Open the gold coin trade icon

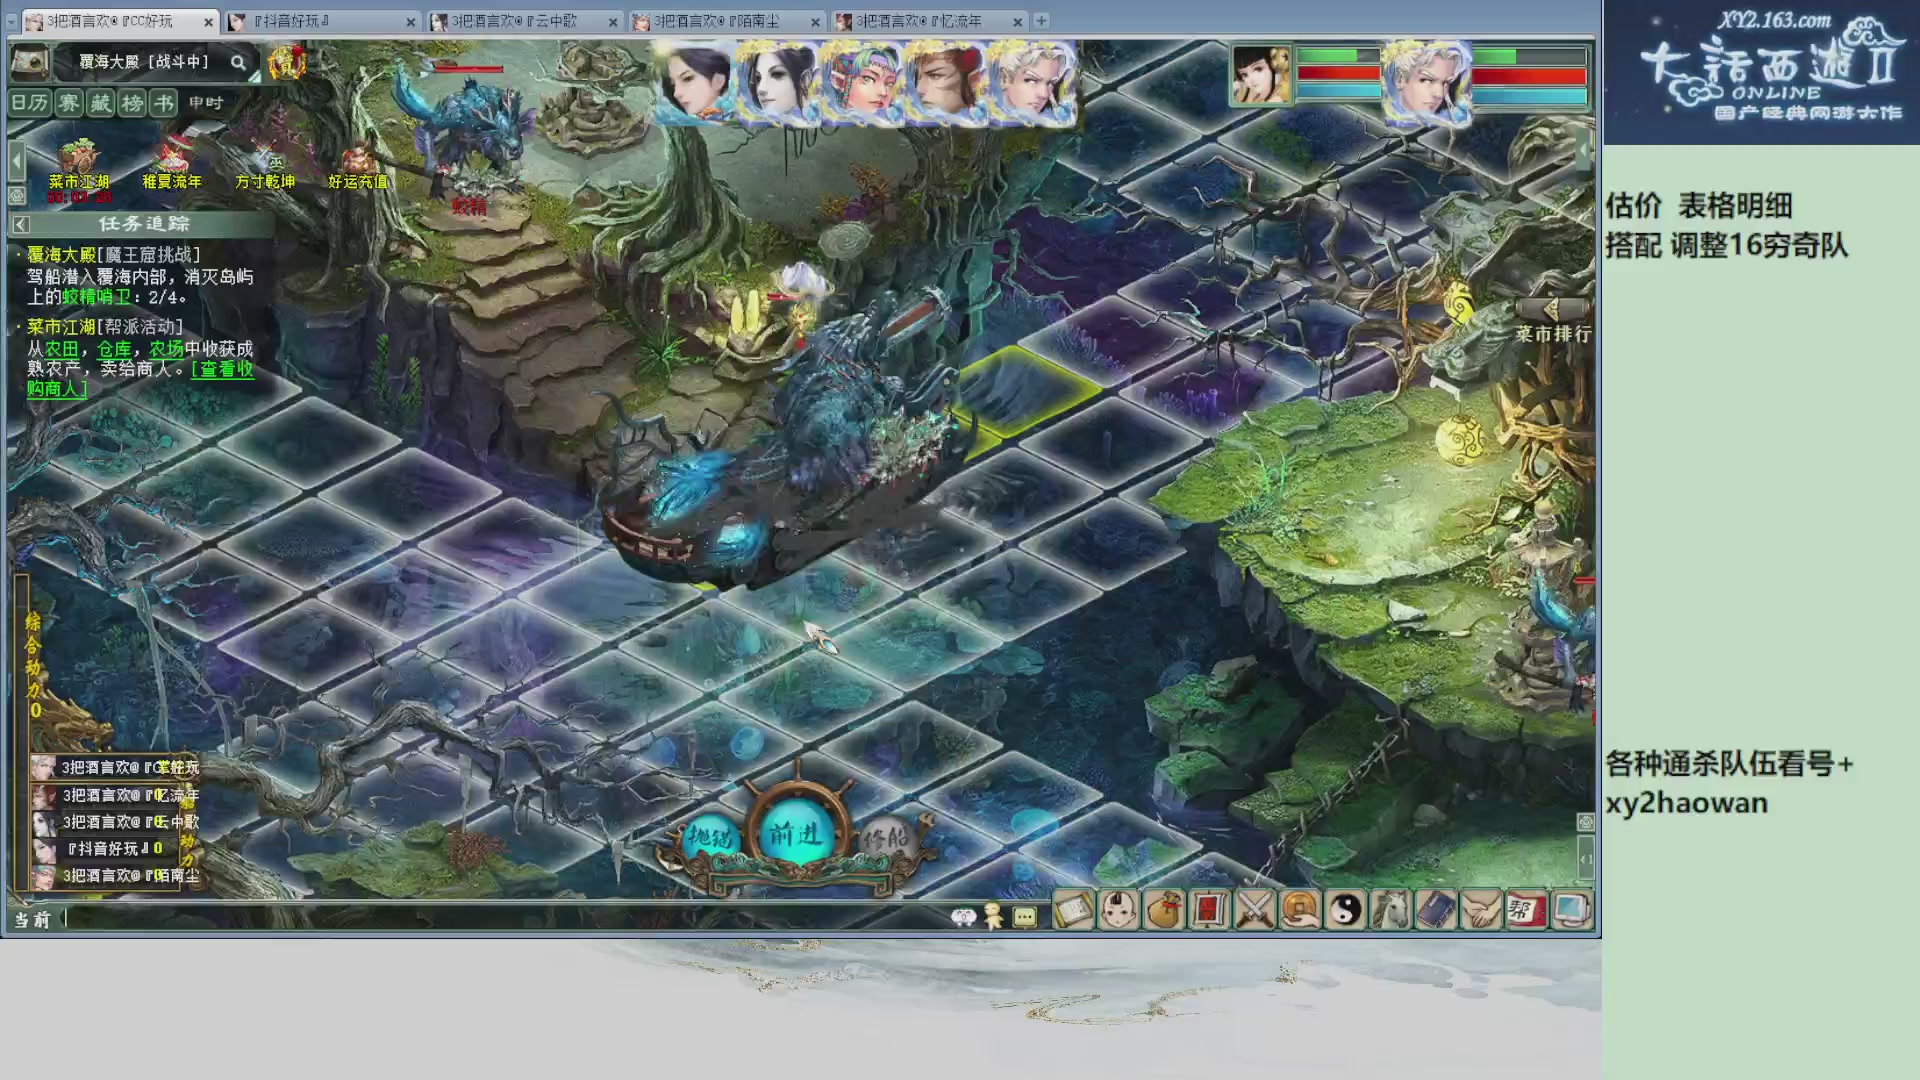(x=1300, y=911)
